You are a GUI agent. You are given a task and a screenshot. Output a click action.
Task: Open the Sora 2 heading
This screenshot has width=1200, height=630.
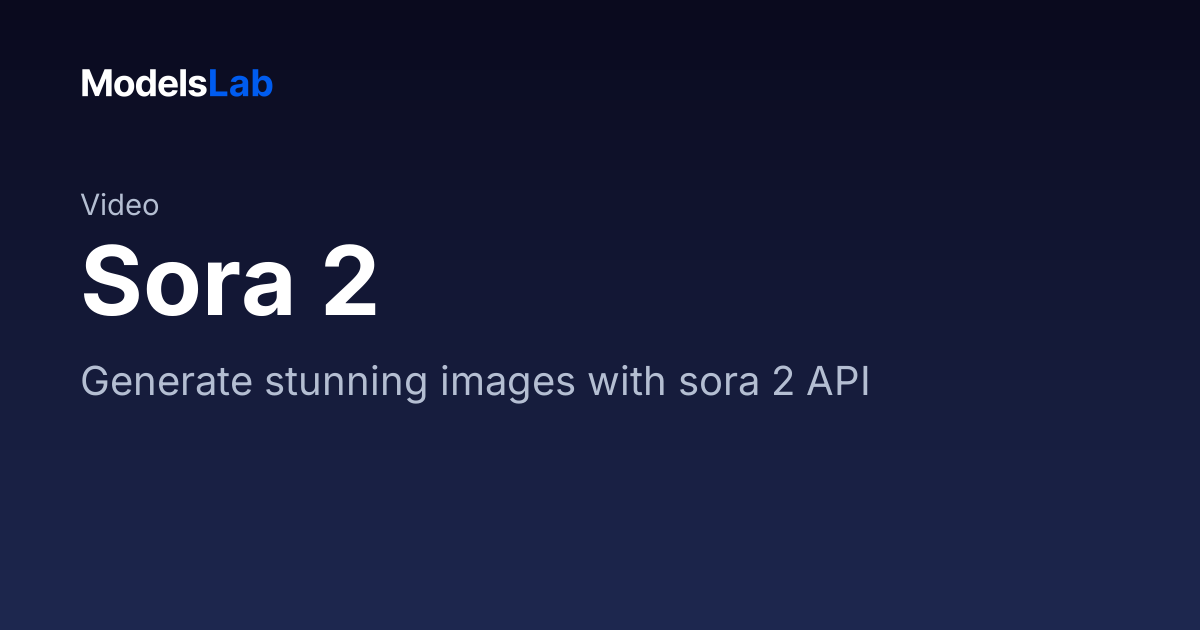230,282
